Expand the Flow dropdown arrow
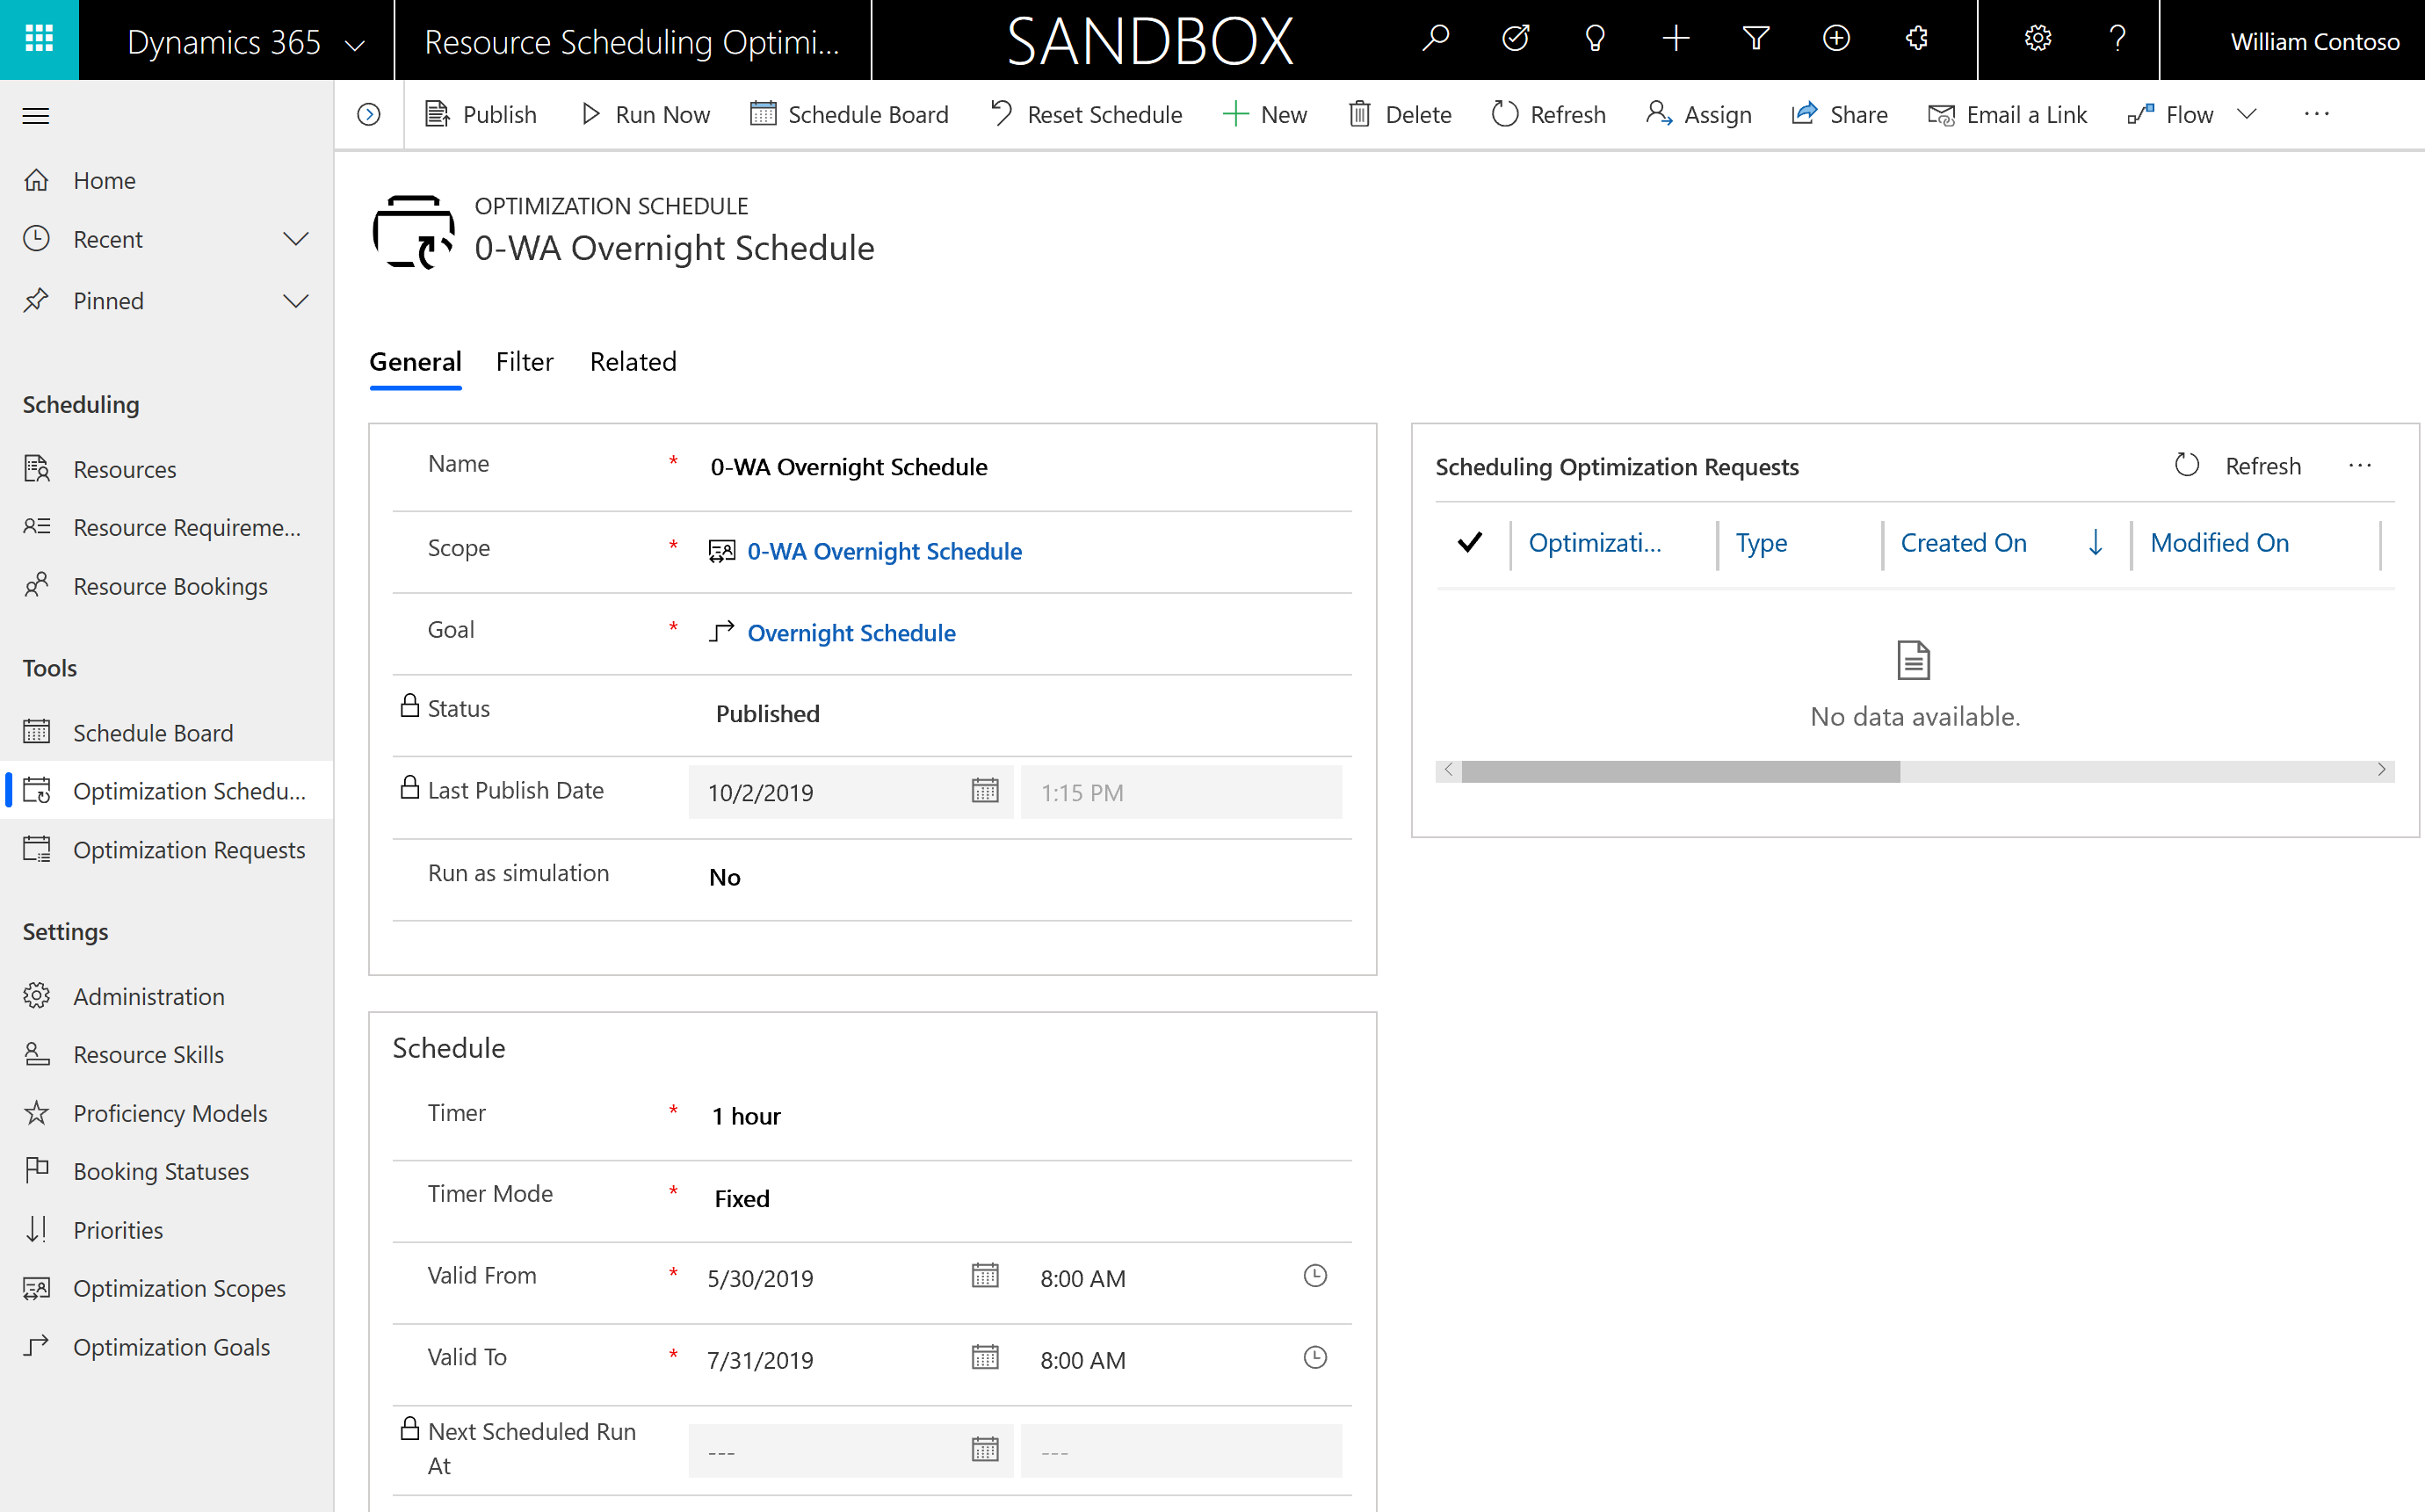This screenshot has height=1512, width=2425. pyautogui.click(x=2249, y=113)
